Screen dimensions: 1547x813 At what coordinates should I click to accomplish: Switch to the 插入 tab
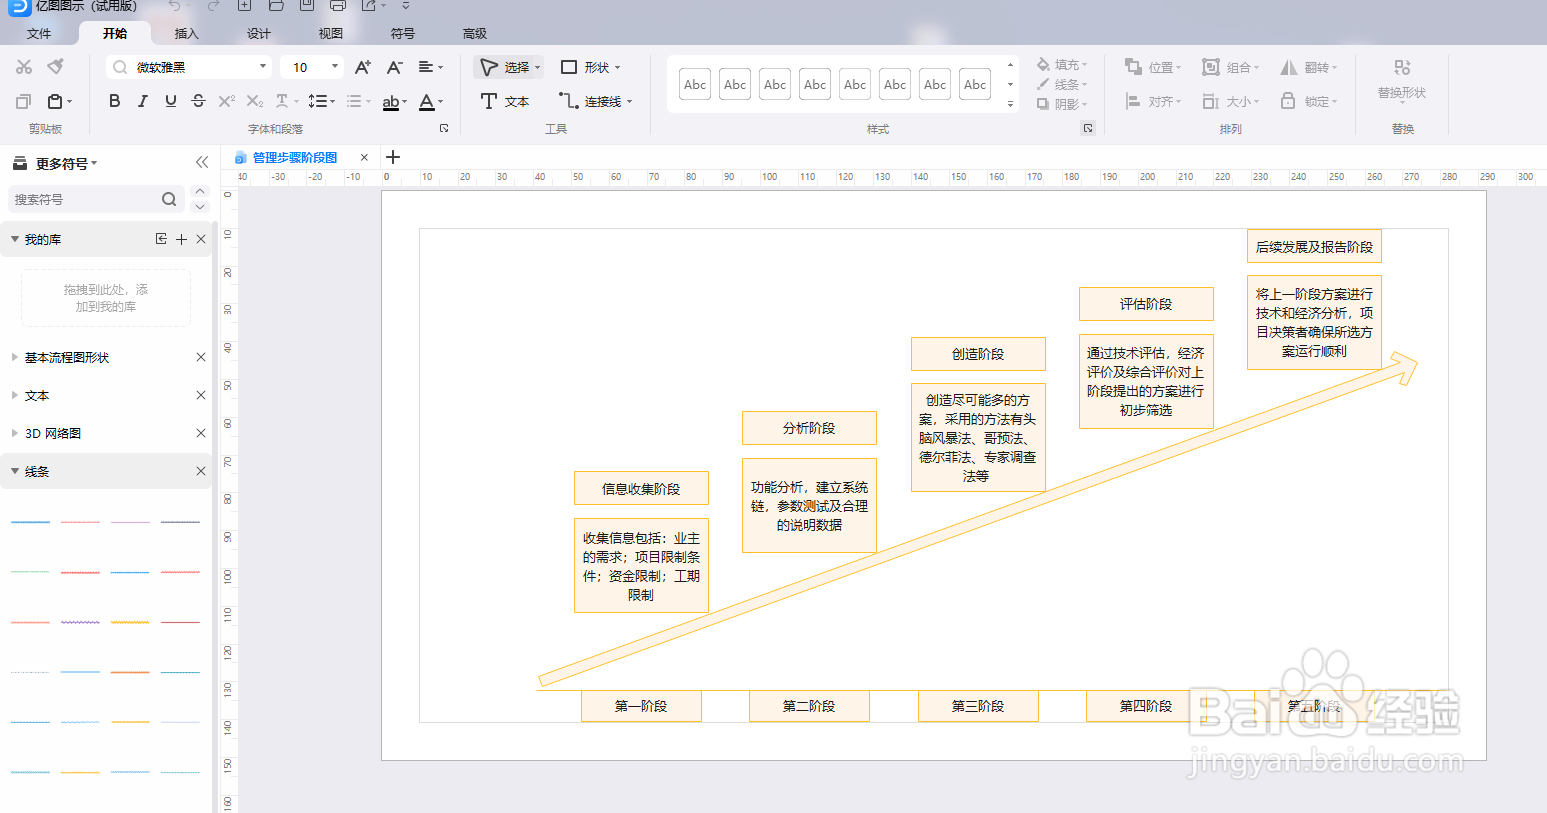coord(187,33)
